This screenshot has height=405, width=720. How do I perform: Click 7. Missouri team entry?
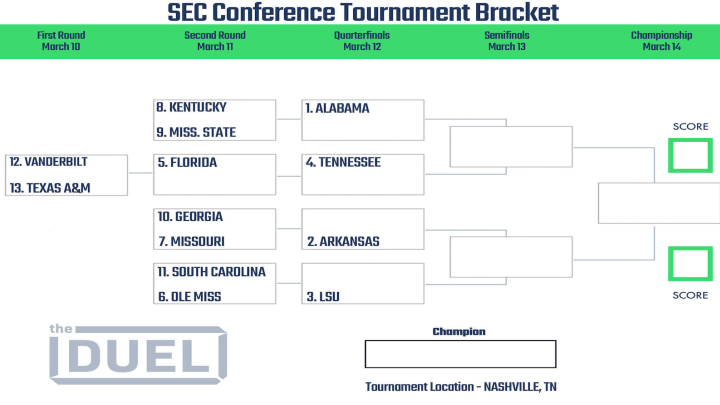click(x=191, y=242)
